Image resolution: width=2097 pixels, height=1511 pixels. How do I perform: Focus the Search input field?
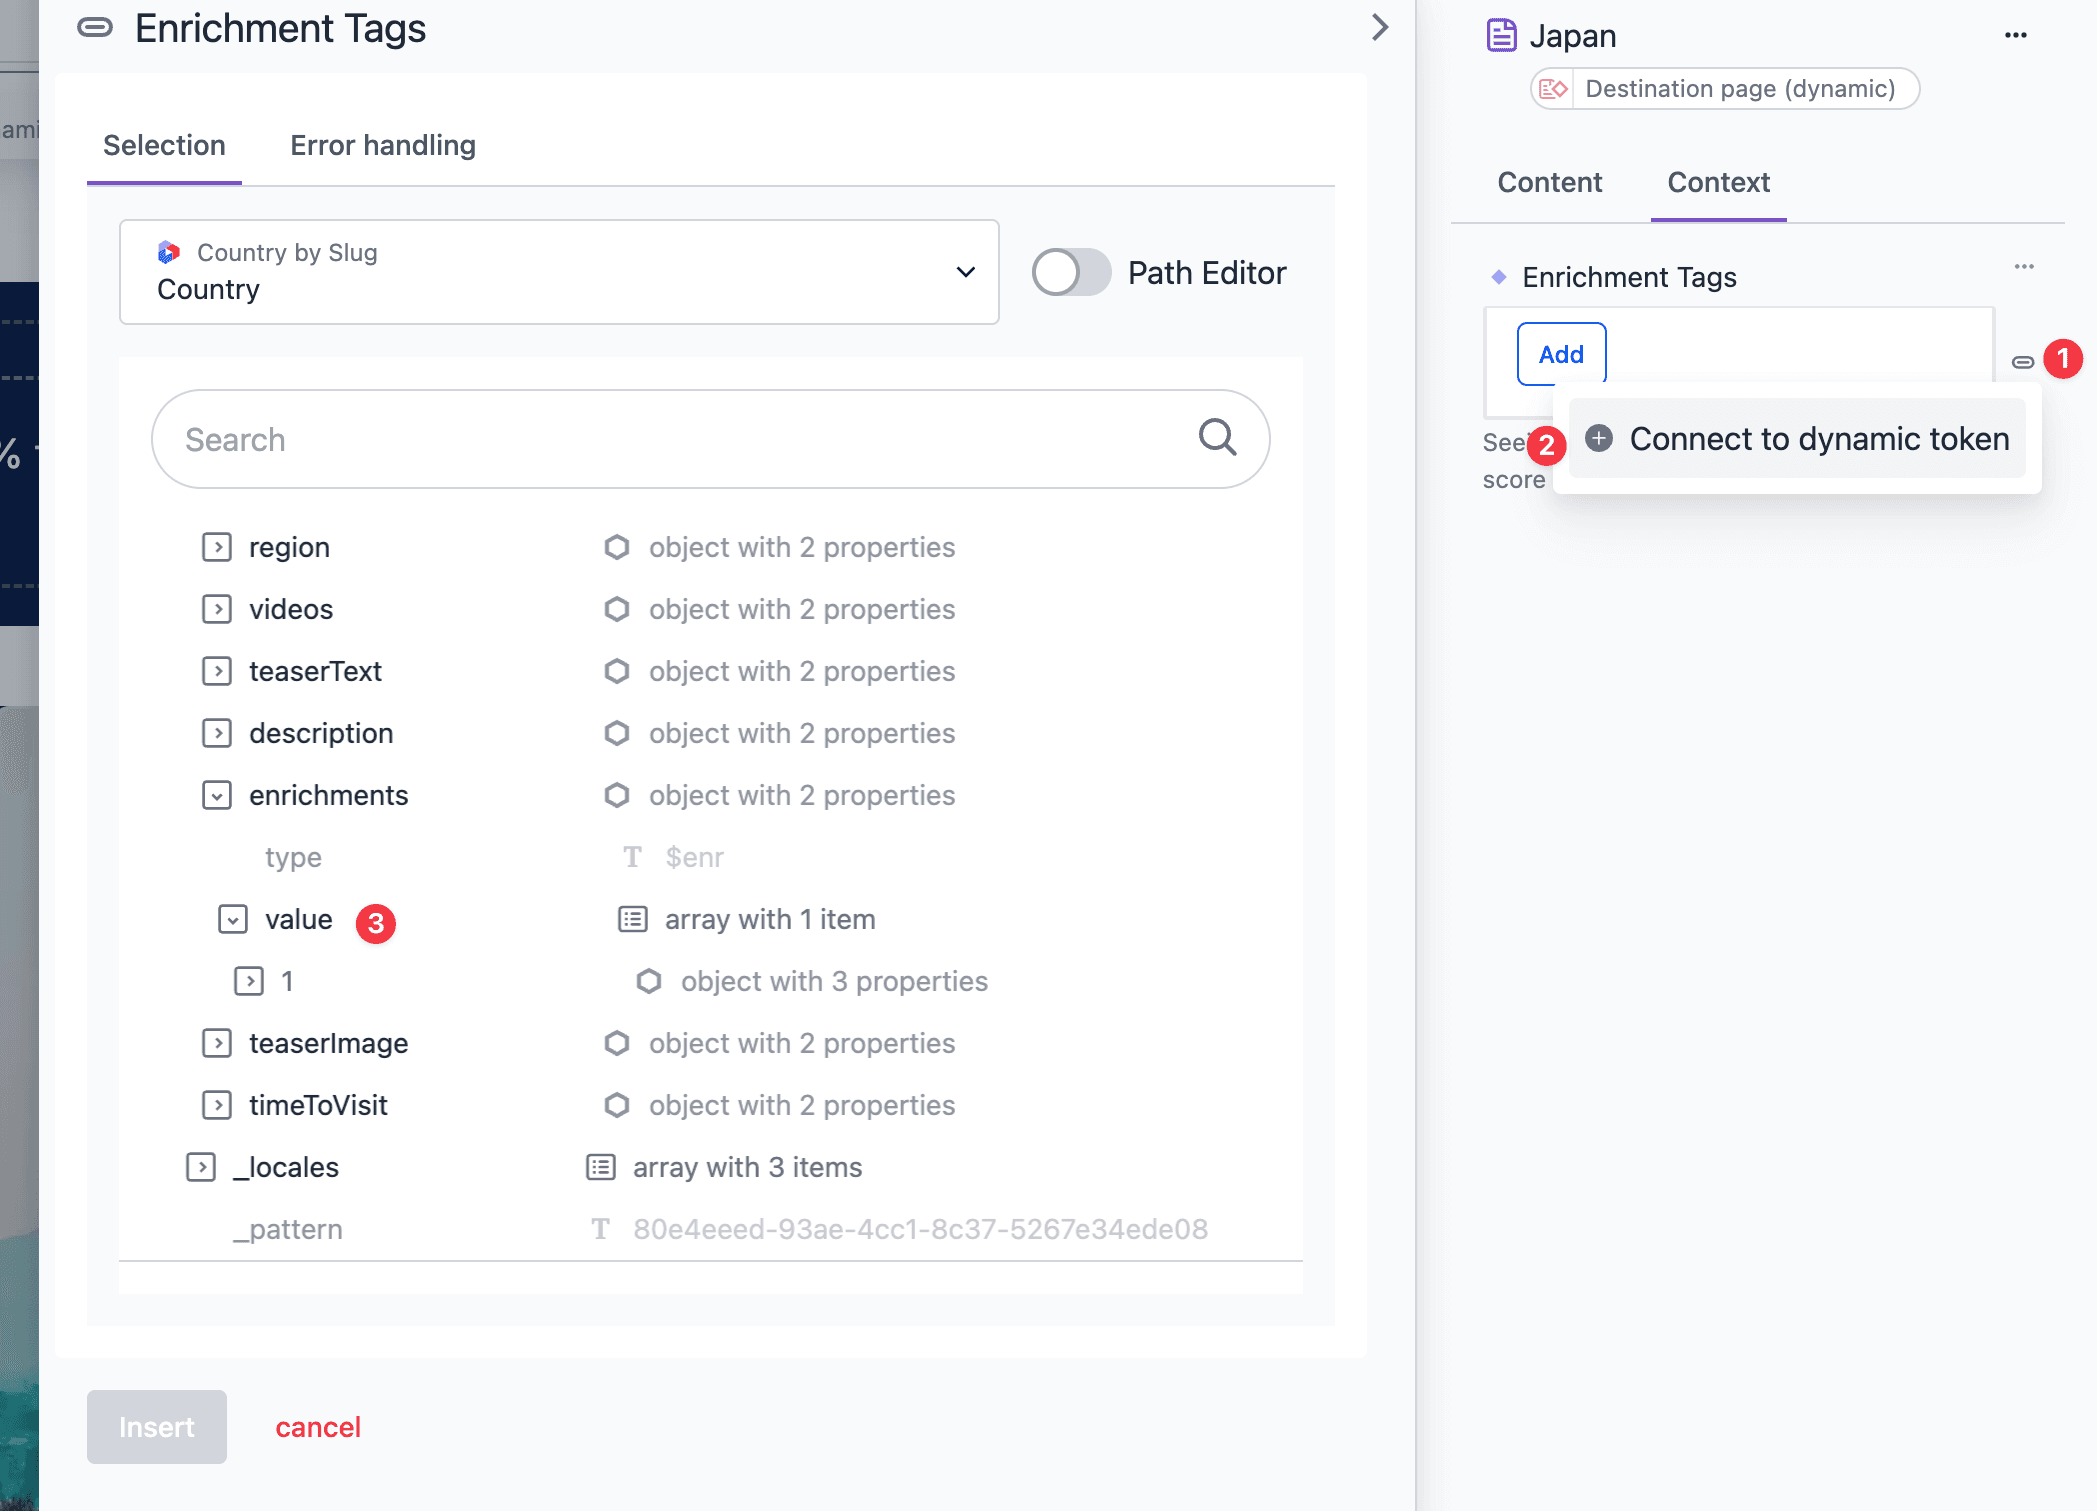point(710,439)
